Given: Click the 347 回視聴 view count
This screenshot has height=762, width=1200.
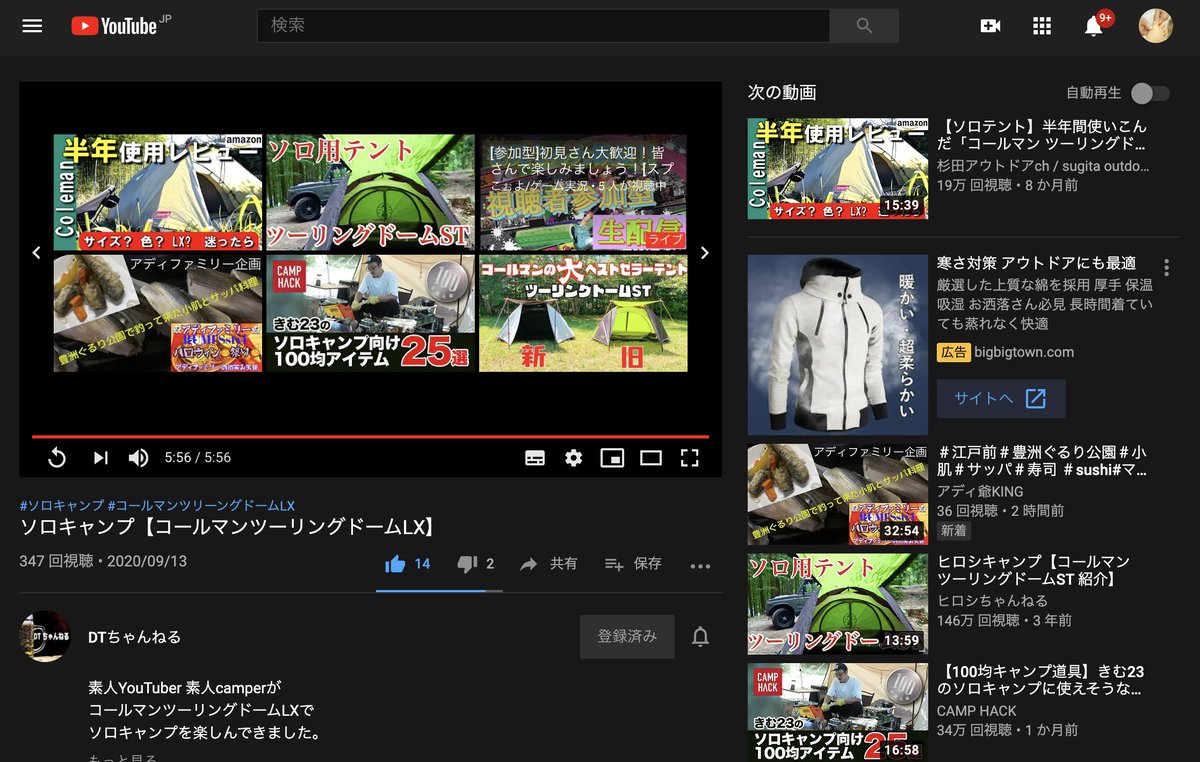Looking at the screenshot, I should pyautogui.click(x=54, y=561).
